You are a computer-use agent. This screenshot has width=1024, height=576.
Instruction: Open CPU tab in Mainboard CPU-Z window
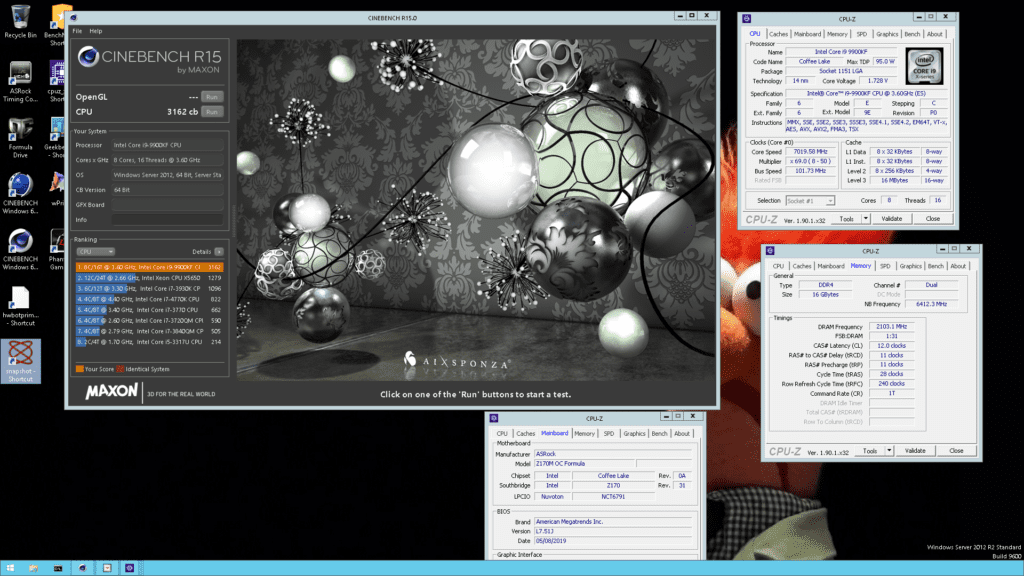pos(502,434)
